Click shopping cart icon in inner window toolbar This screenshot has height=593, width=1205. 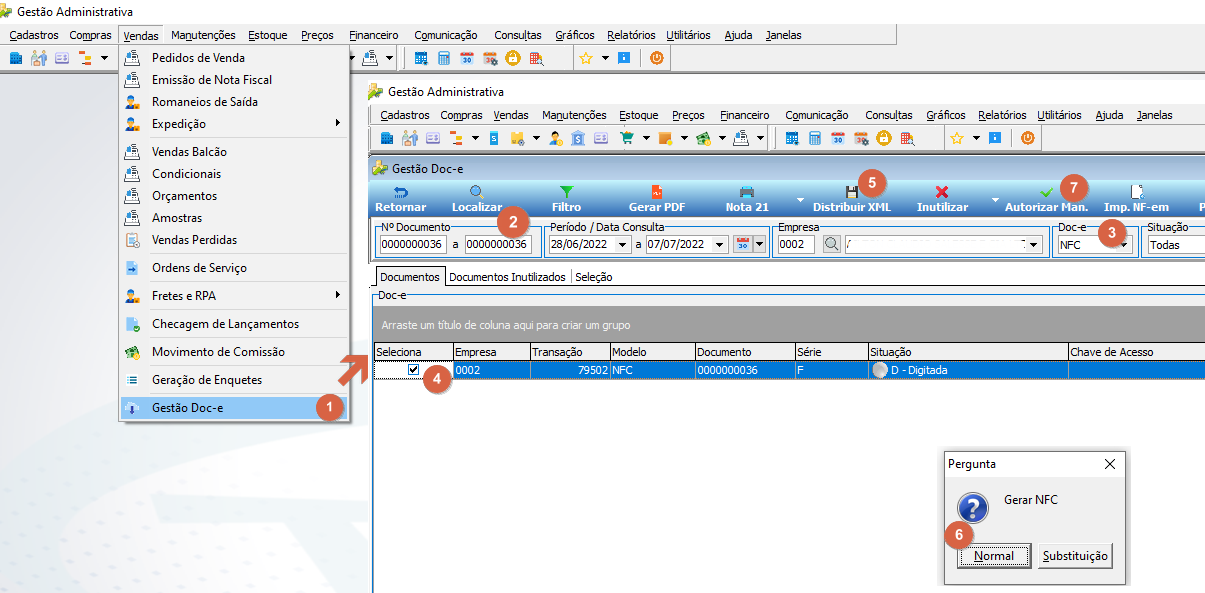pos(628,138)
